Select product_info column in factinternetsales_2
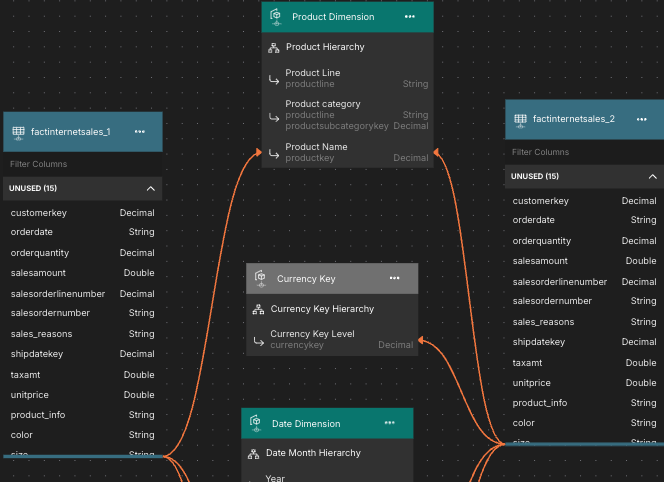The width and height of the screenshot is (664, 482). (x=584, y=403)
